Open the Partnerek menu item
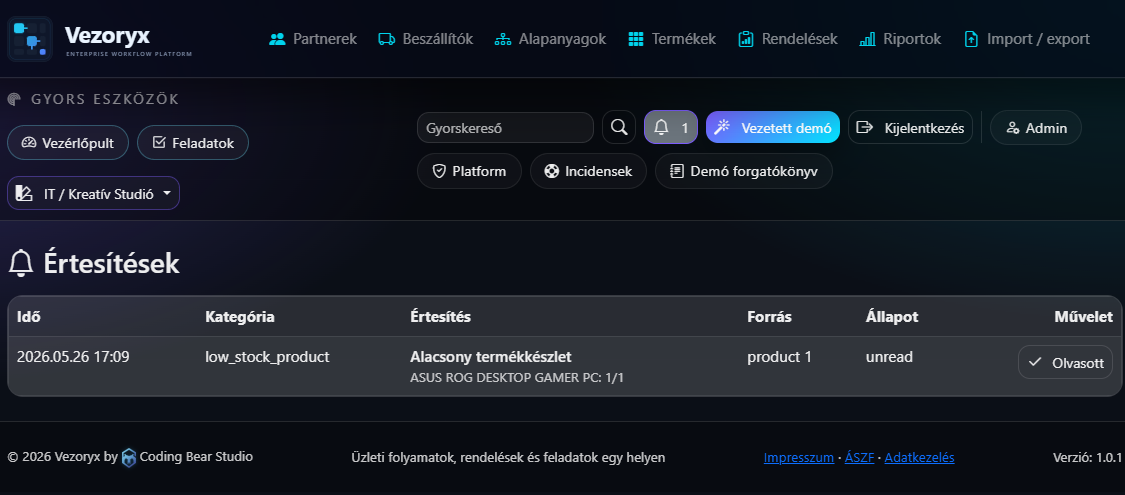The width and height of the screenshot is (1125, 495). click(x=312, y=39)
